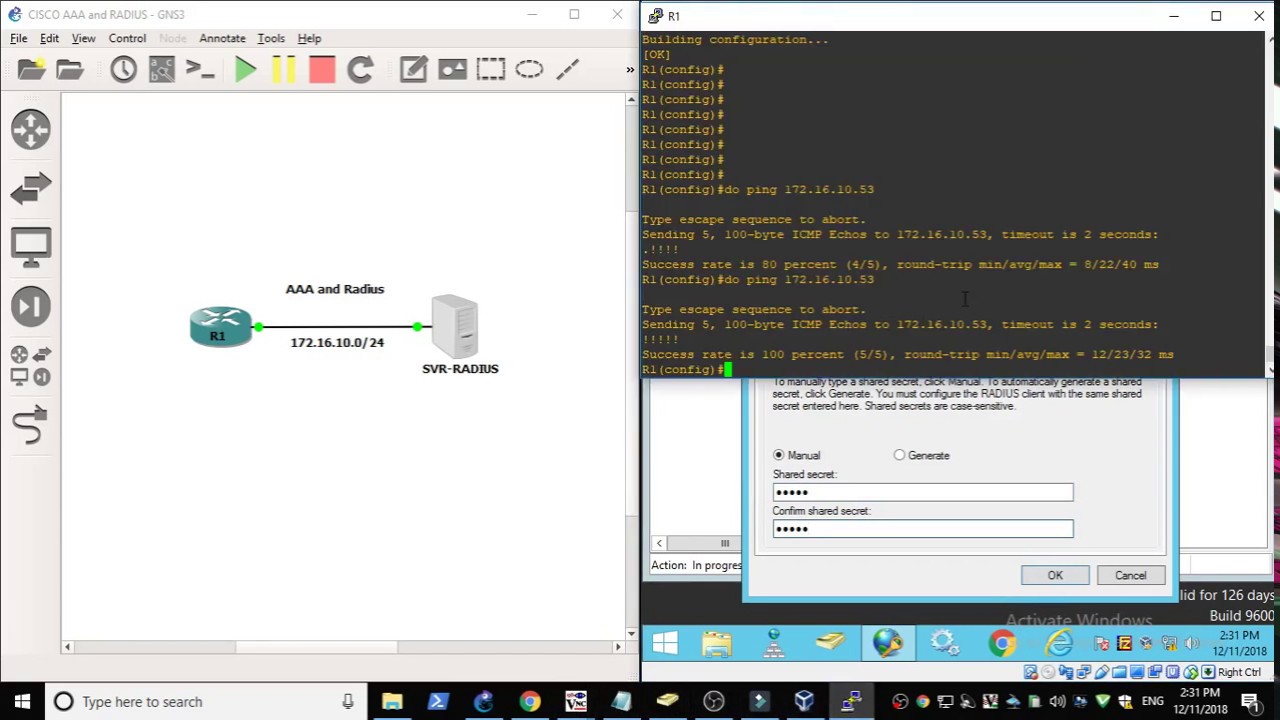Open a project via the open-folder toolbar icon
The width and height of the screenshot is (1280, 720).
pos(70,69)
